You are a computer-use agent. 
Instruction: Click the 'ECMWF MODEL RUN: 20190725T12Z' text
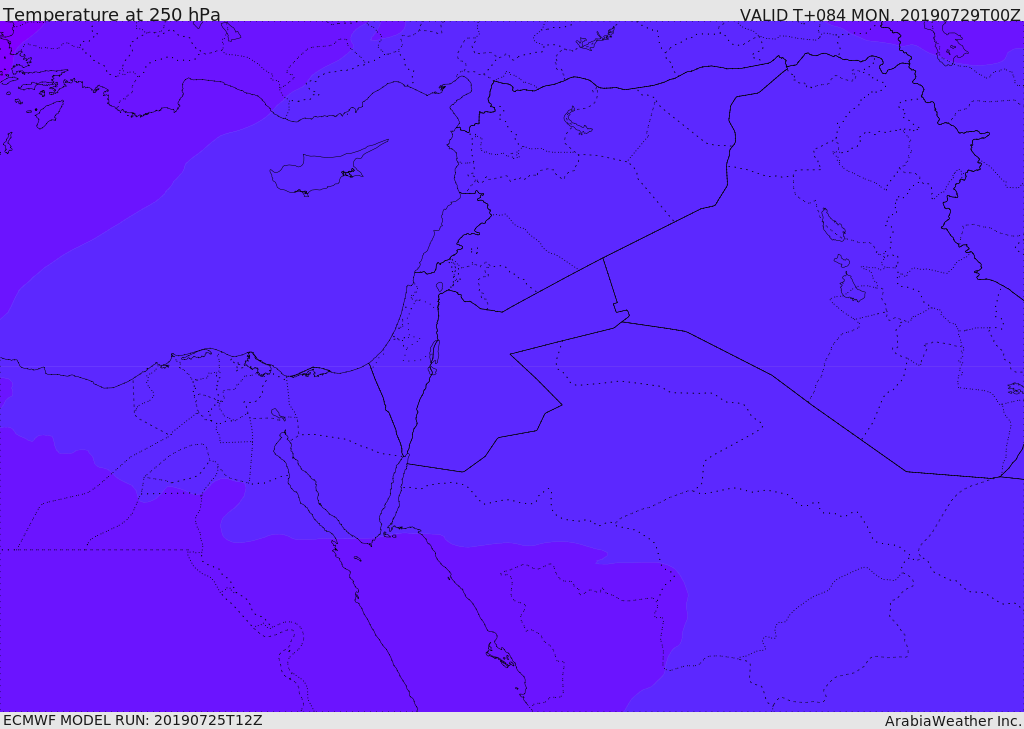coord(133,721)
